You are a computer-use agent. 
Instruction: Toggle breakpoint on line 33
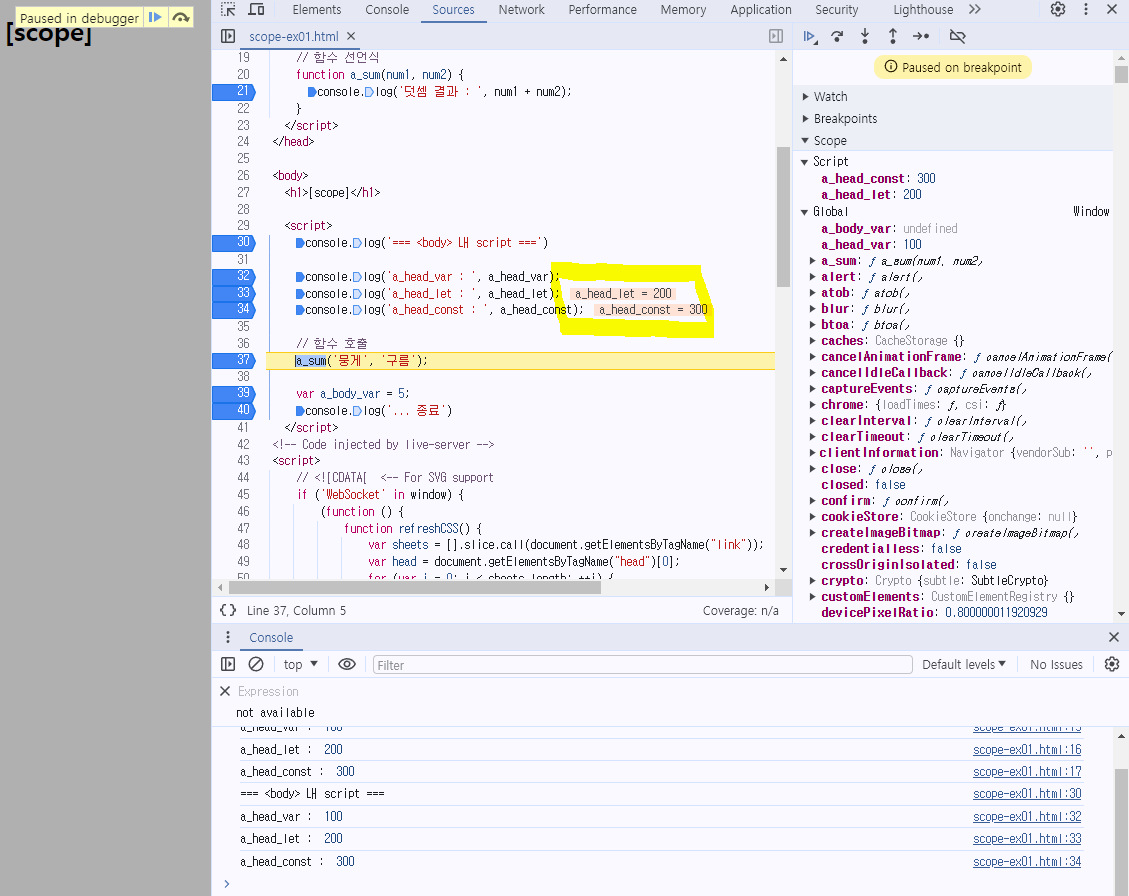234,293
